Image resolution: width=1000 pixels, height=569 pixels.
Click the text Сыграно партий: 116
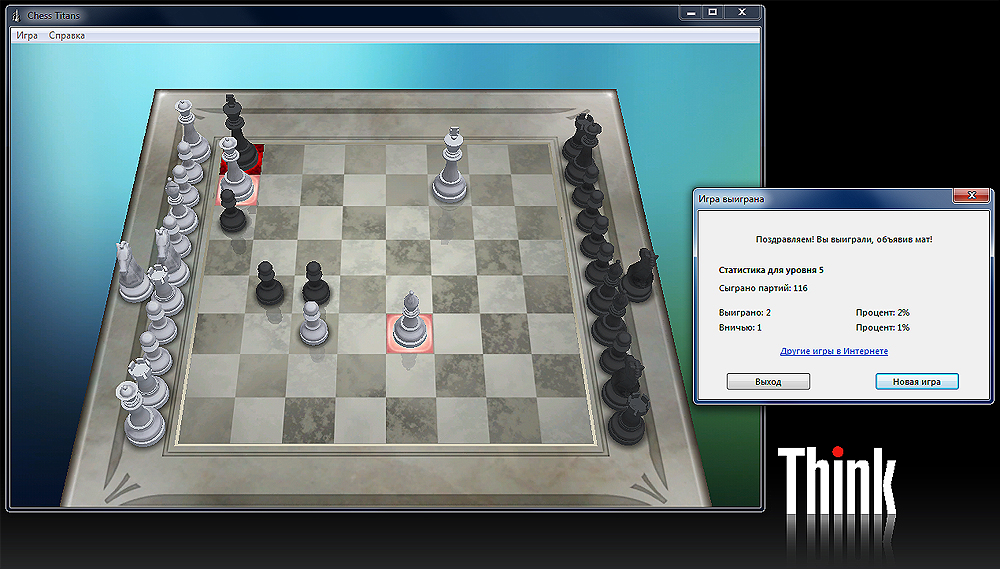[x=763, y=288]
